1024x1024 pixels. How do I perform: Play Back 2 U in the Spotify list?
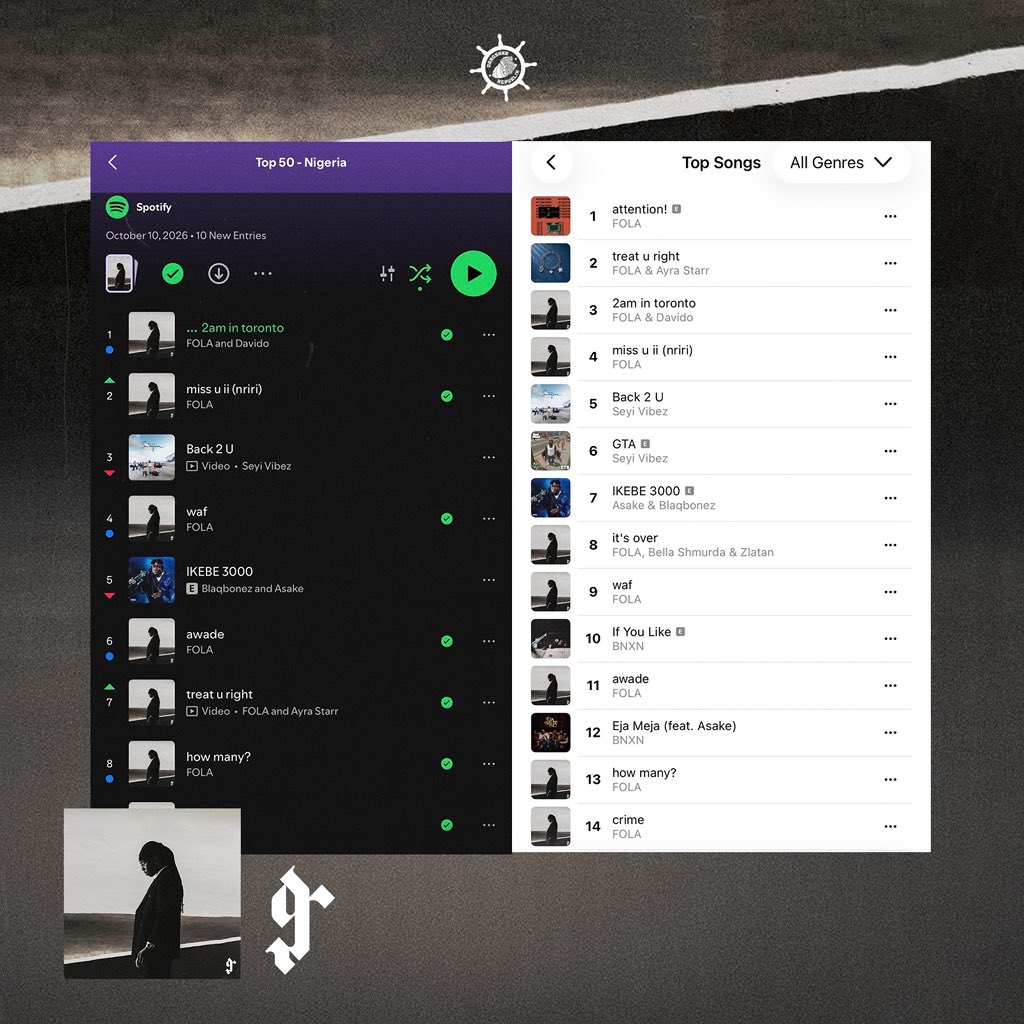click(x=300, y=457)
